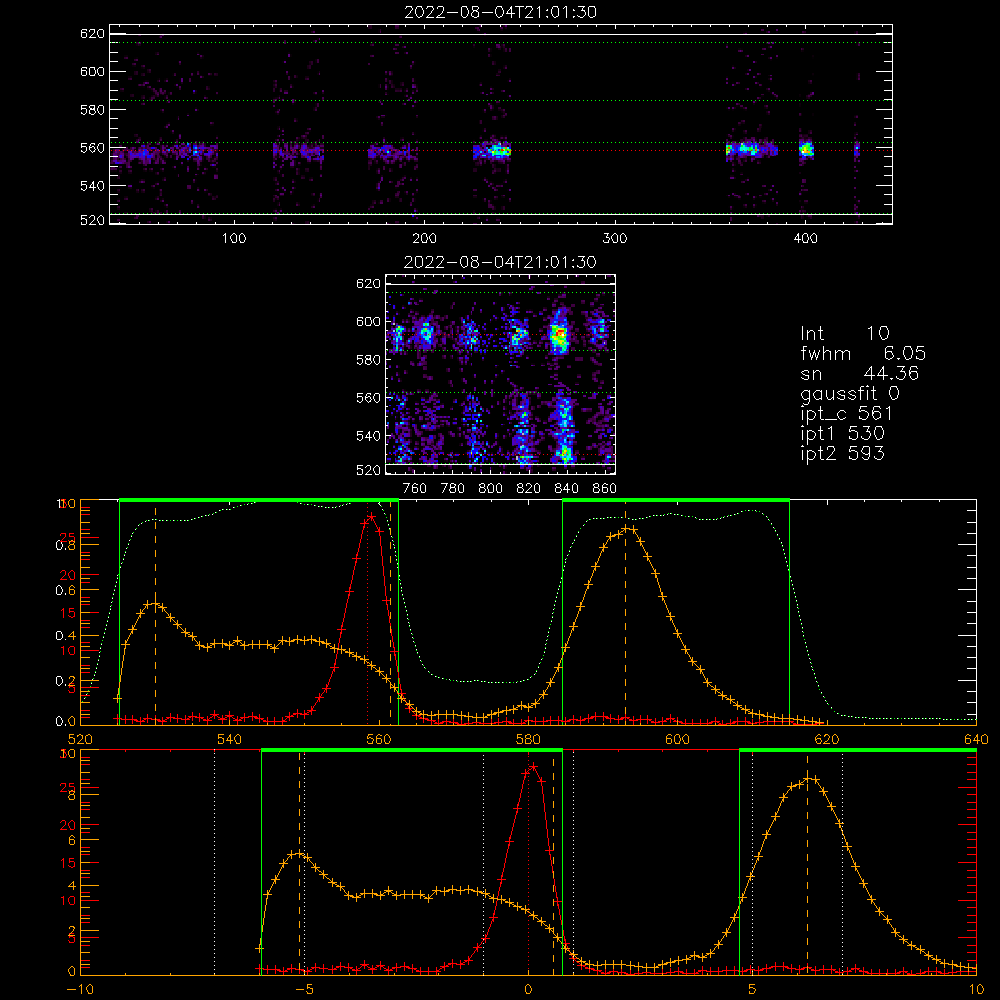This screenshot has width=1000, height=1000.
Task: Click the timestamp title above the small middle image
Action: tap(500, 262)
